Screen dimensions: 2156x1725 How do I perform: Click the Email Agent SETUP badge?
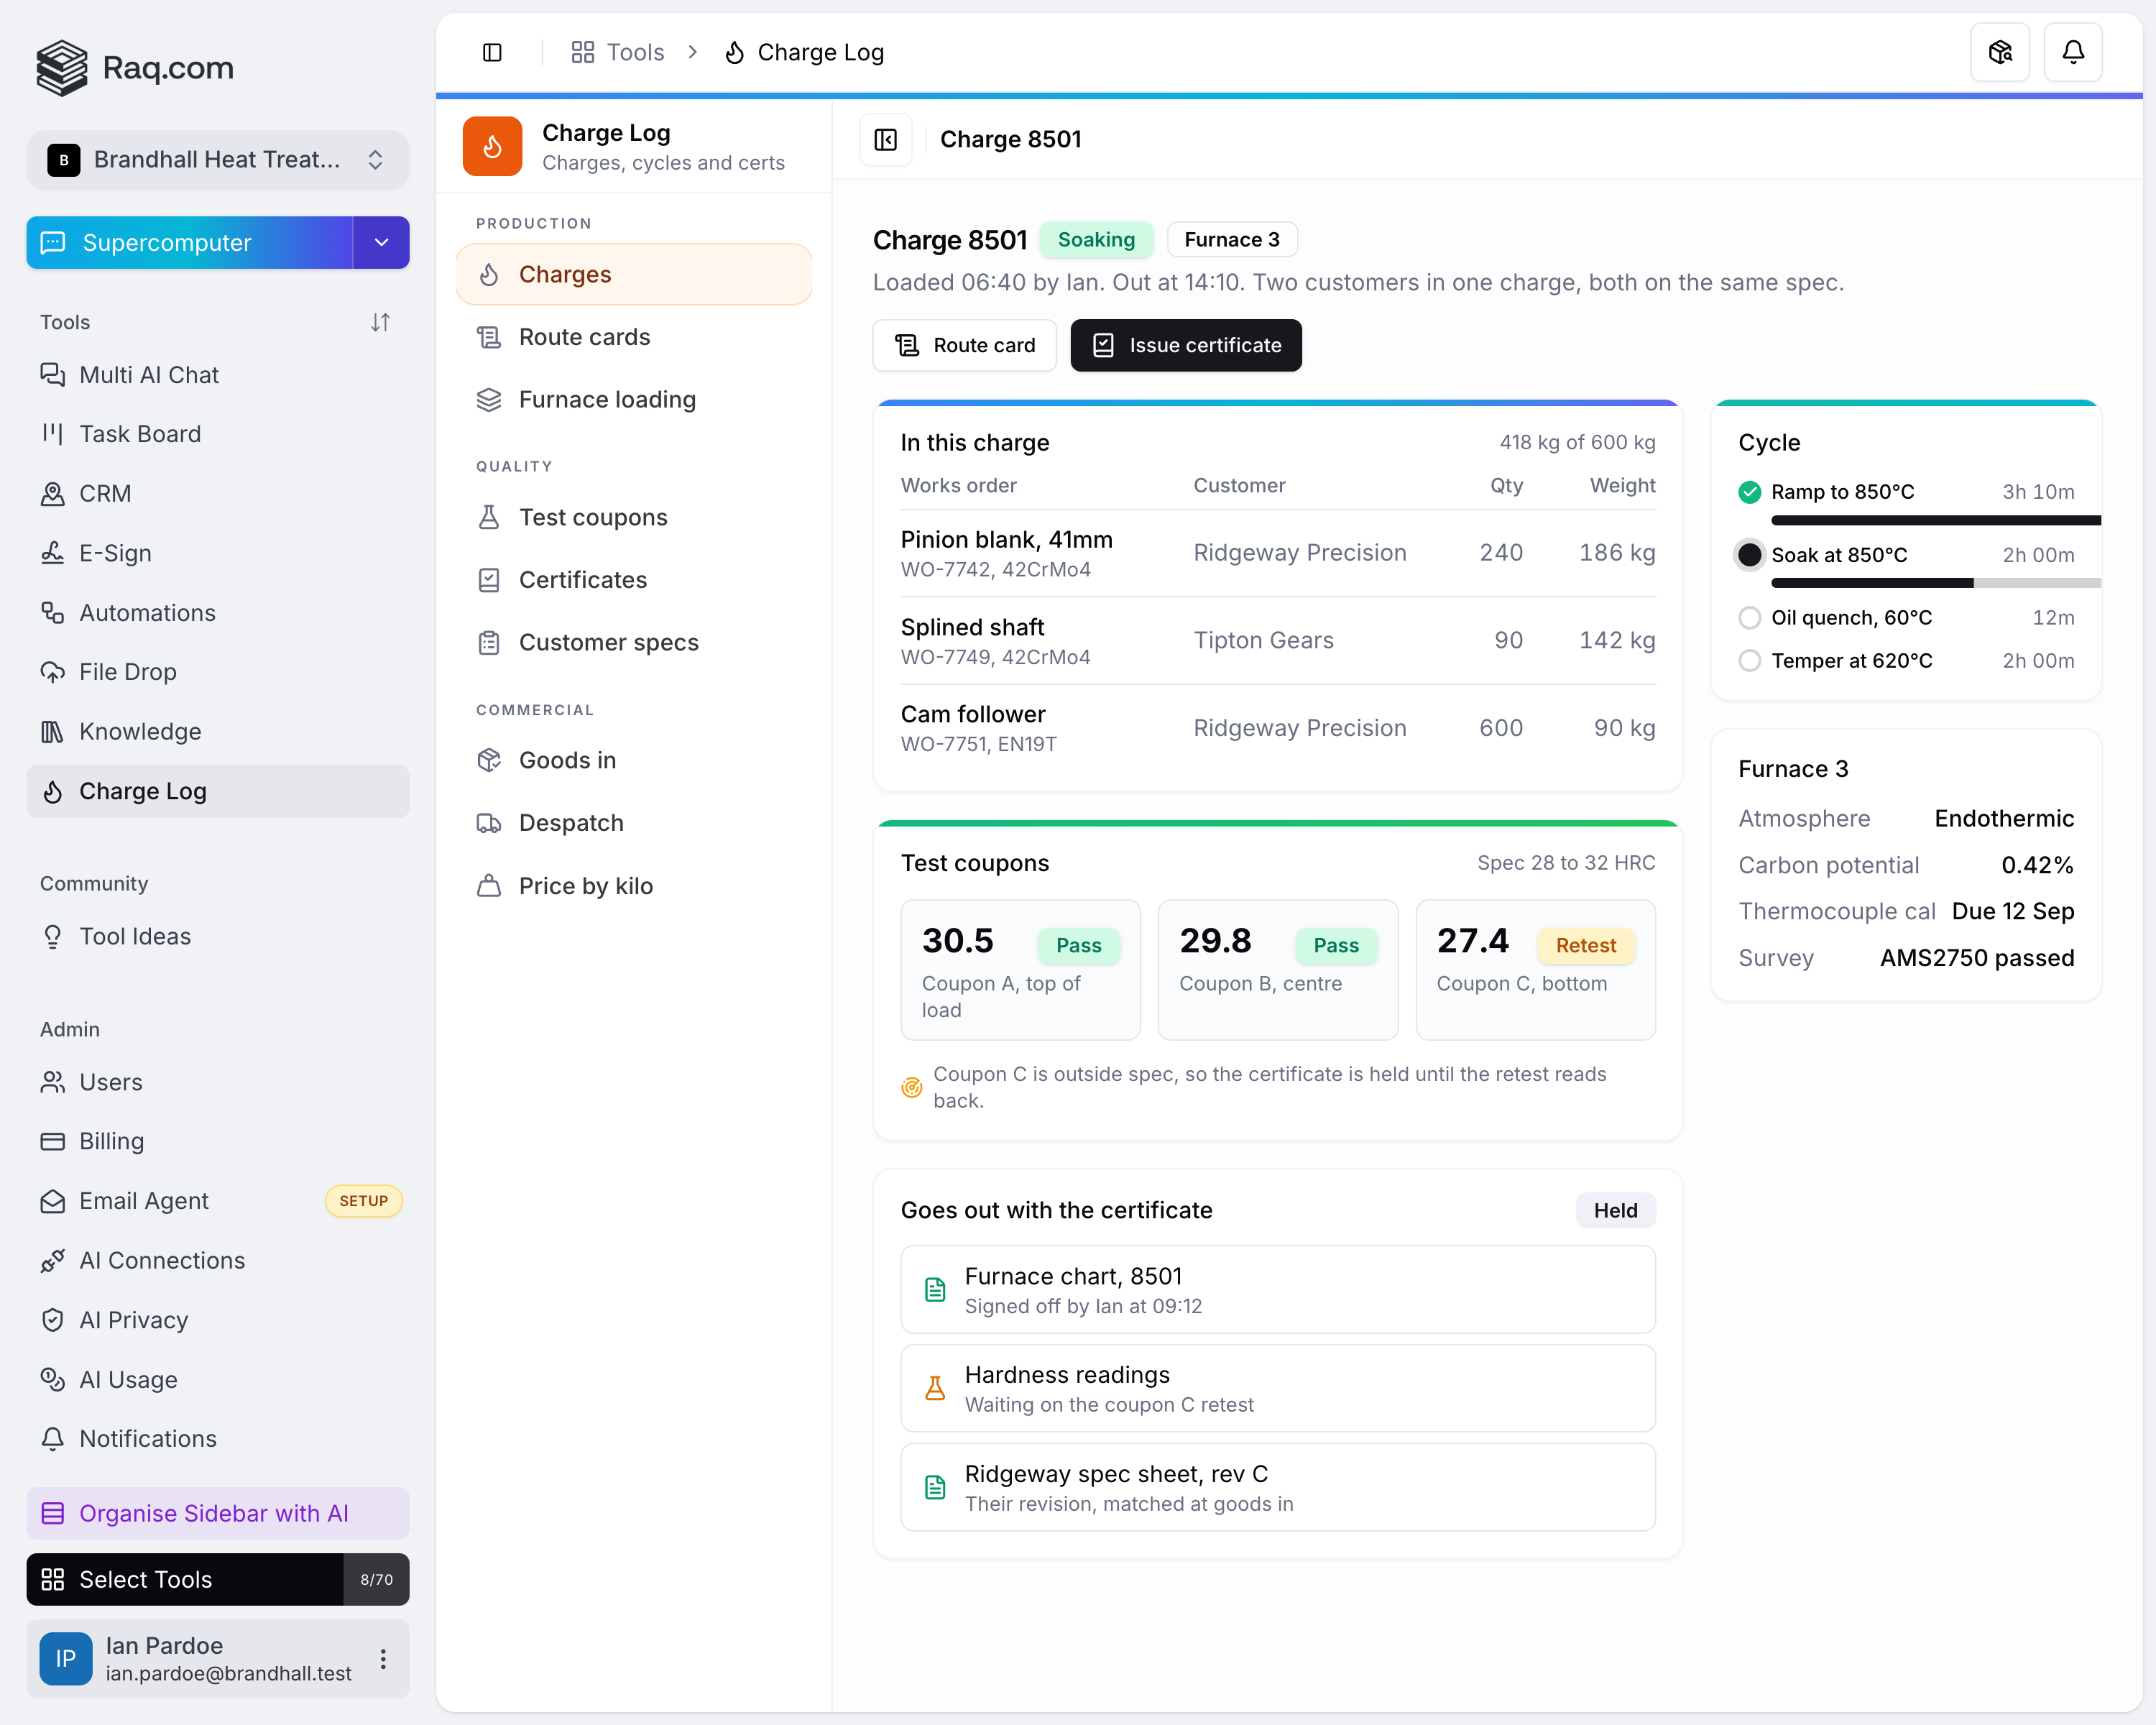pyautogui.click(x=364, y=1202)
